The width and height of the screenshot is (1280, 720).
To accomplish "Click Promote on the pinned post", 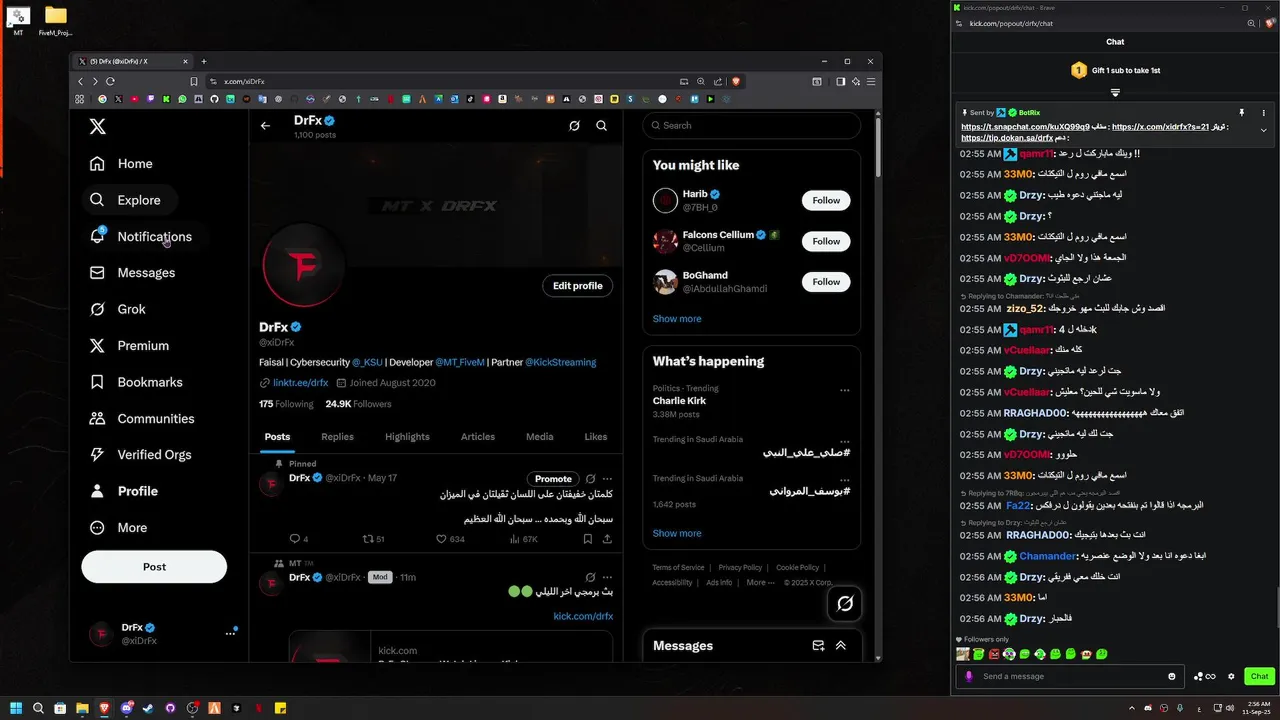I will (x=553, y=479).
